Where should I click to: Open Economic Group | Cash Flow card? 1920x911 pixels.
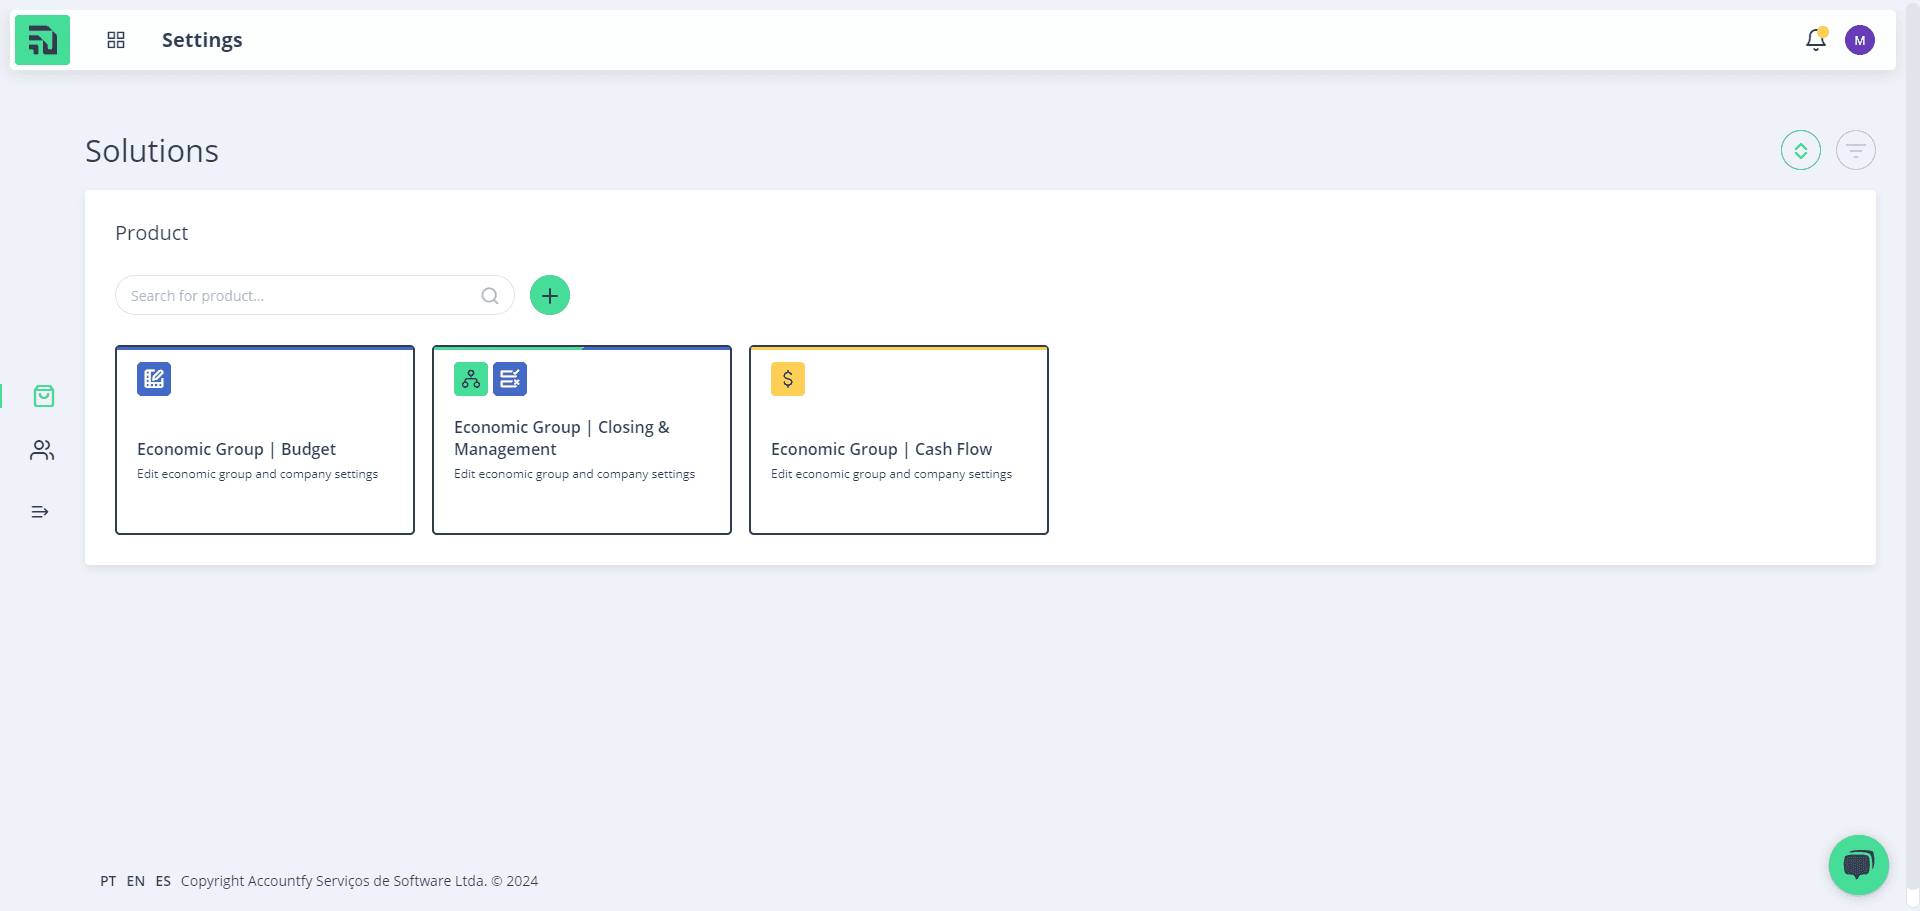(x=899, y=440)
